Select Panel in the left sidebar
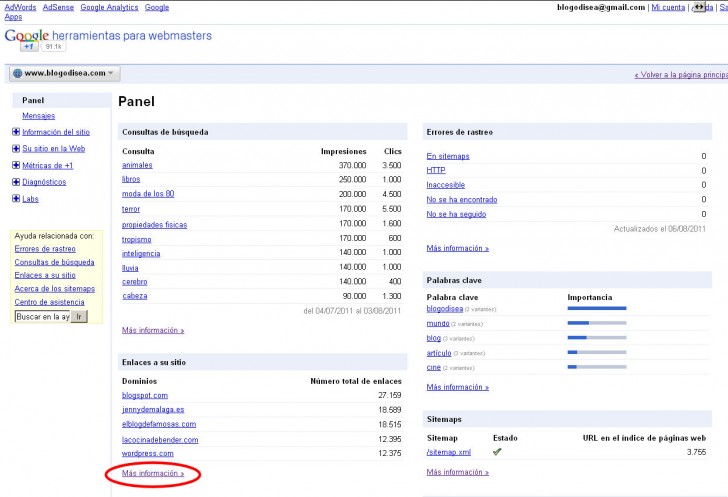Image resolution: width=728 pixels, height=497 pixels. coord(33,100)
